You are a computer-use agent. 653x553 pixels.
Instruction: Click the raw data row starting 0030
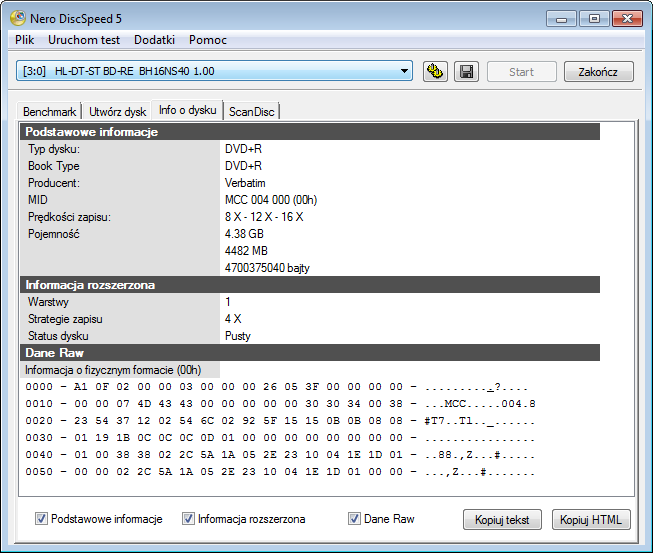tap(280, 438)
